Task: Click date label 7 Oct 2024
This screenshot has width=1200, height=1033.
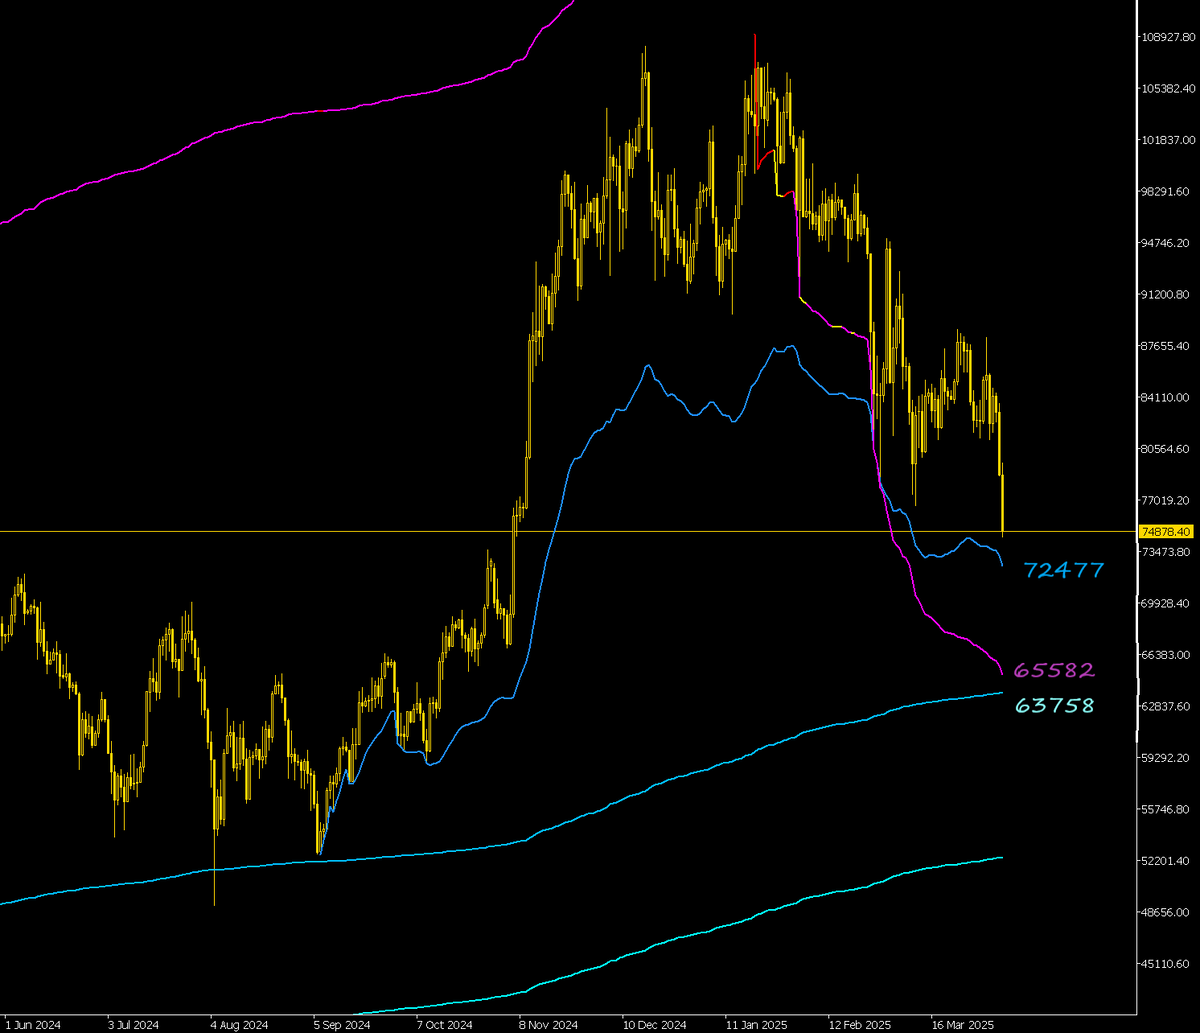Action: coord(444,1025)
